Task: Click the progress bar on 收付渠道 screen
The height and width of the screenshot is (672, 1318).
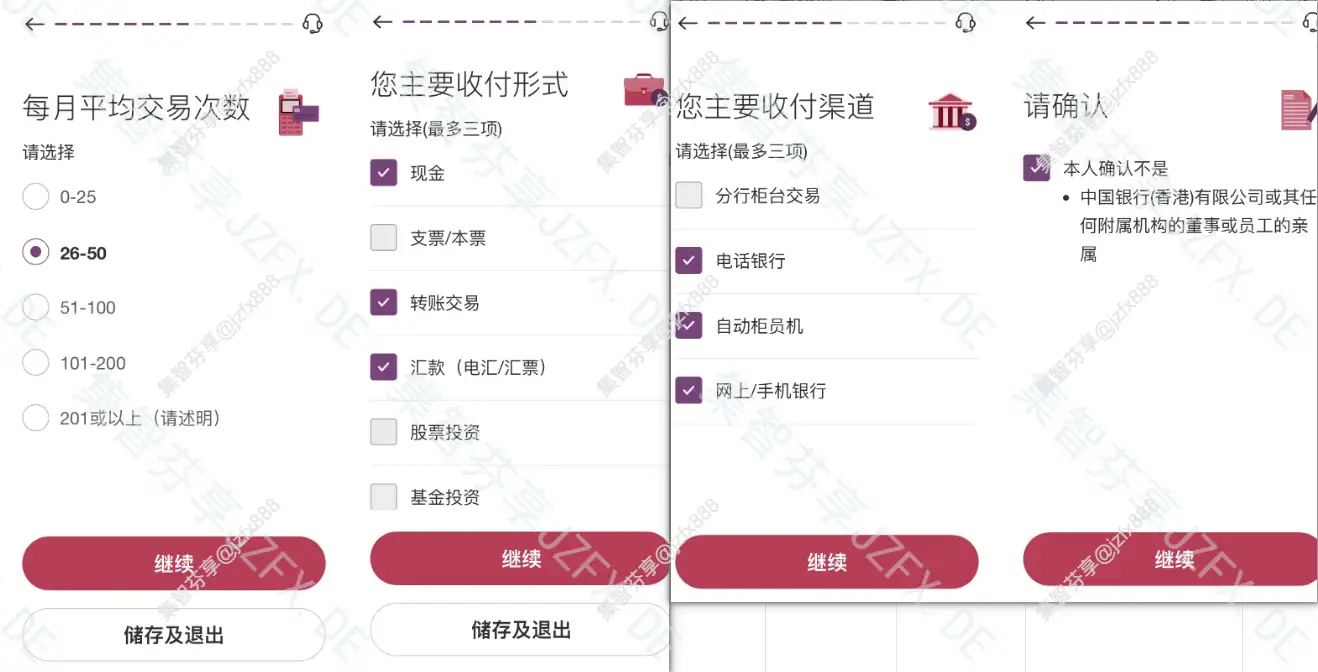Action: [x=825, y=22]
